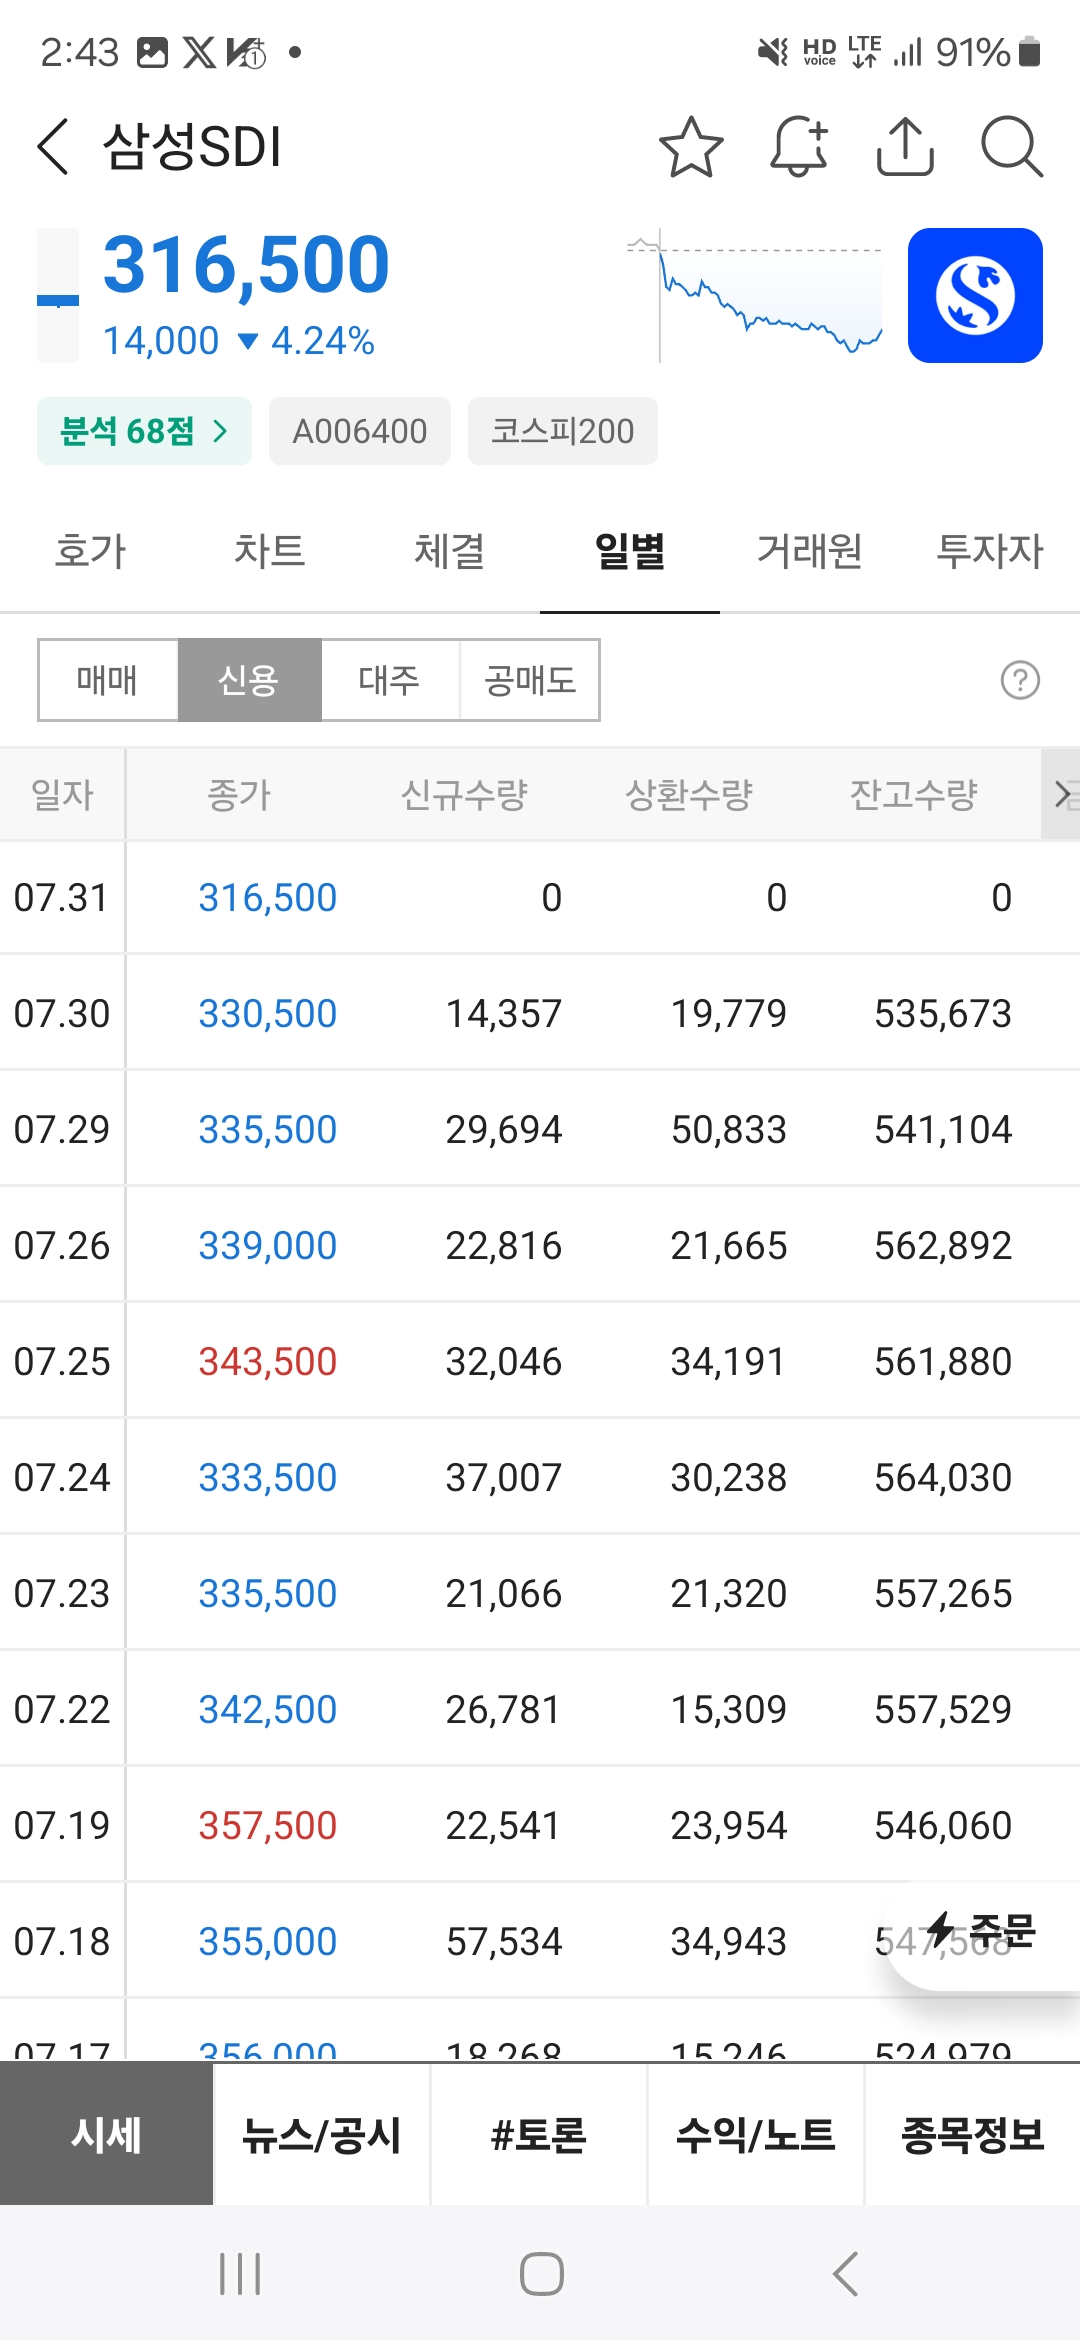Open the 시세 bottom tab
Screen dimensions: 1080x2340
pos(107,2134)
